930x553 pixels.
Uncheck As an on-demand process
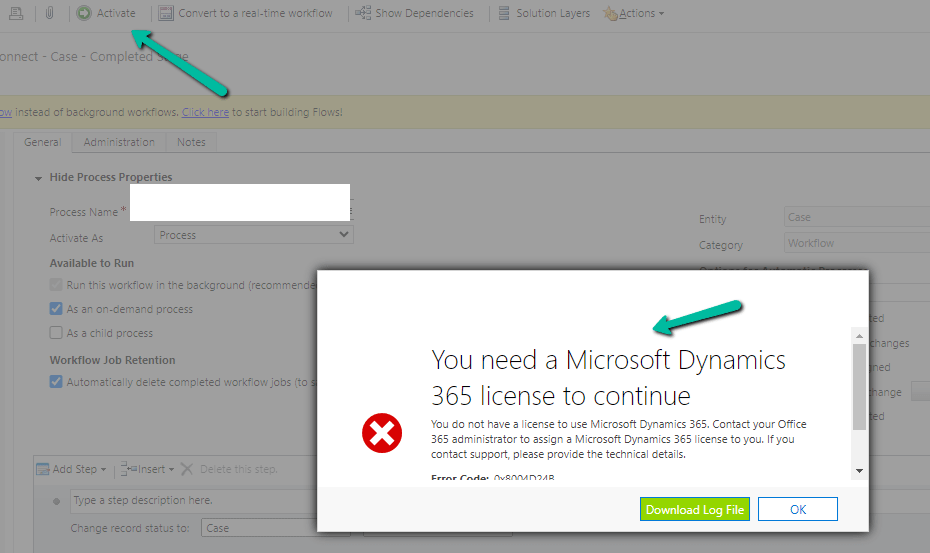[x=56, y=309]
